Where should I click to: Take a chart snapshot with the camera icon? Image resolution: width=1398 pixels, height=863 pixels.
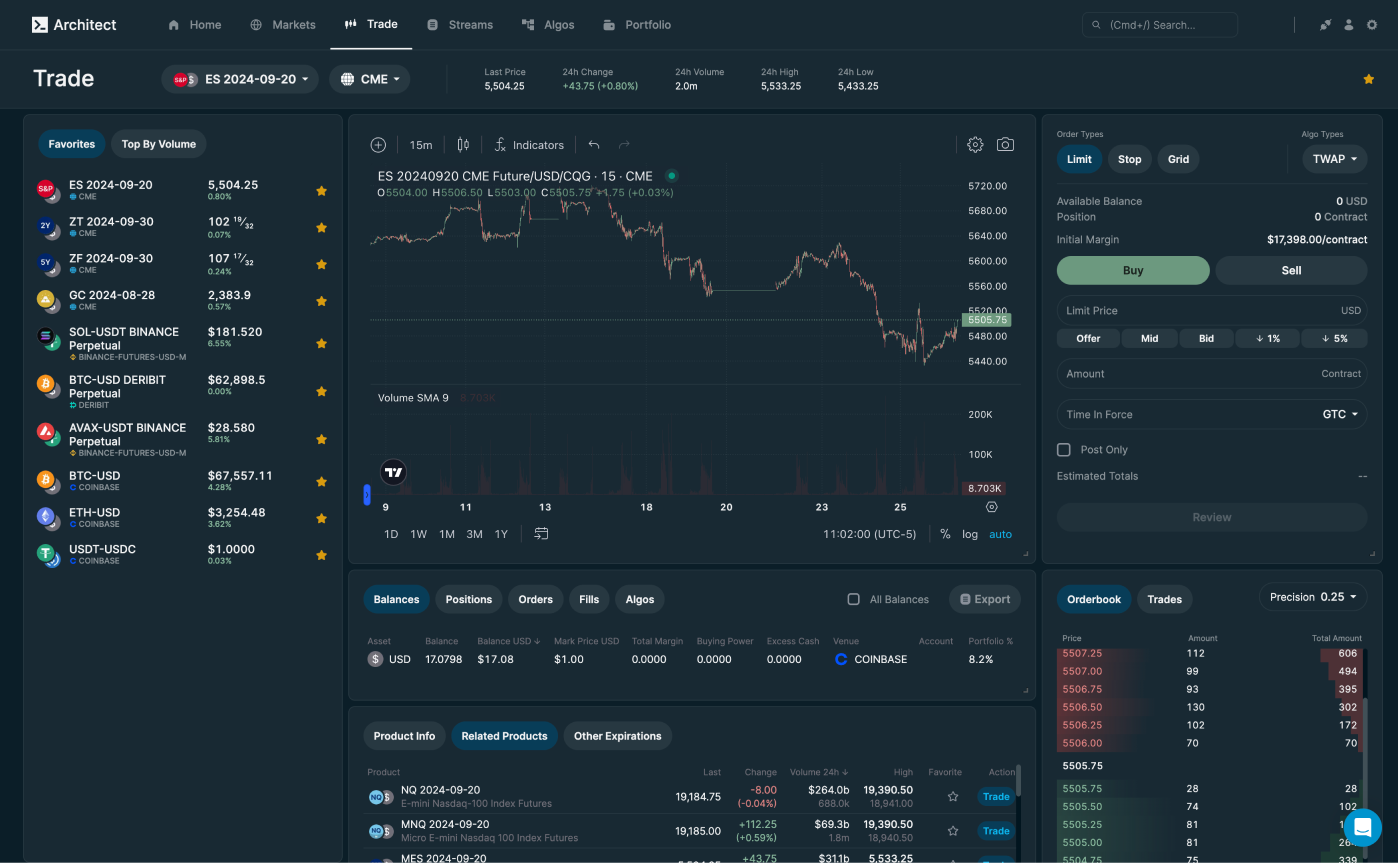pyautogui.click(x=1005, y=144)
